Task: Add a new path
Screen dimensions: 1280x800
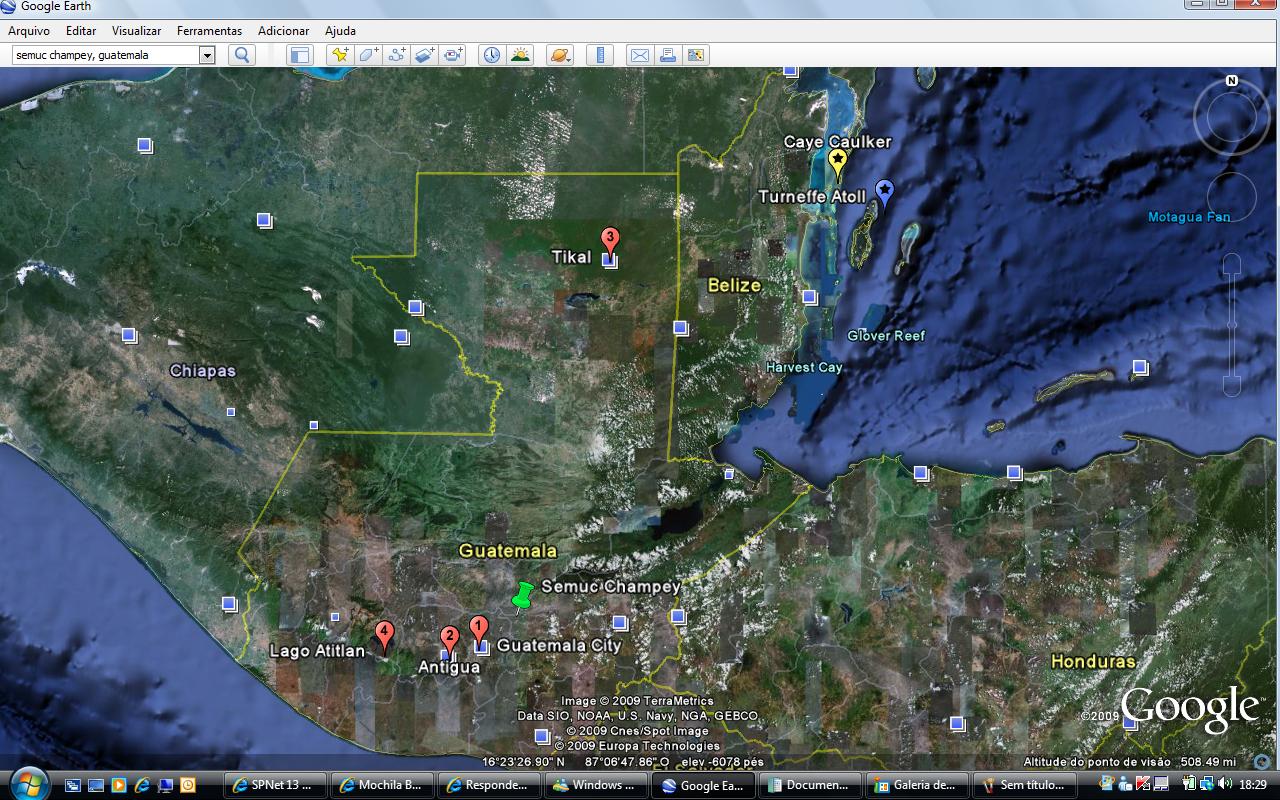Action: click(x=397, y=55)
